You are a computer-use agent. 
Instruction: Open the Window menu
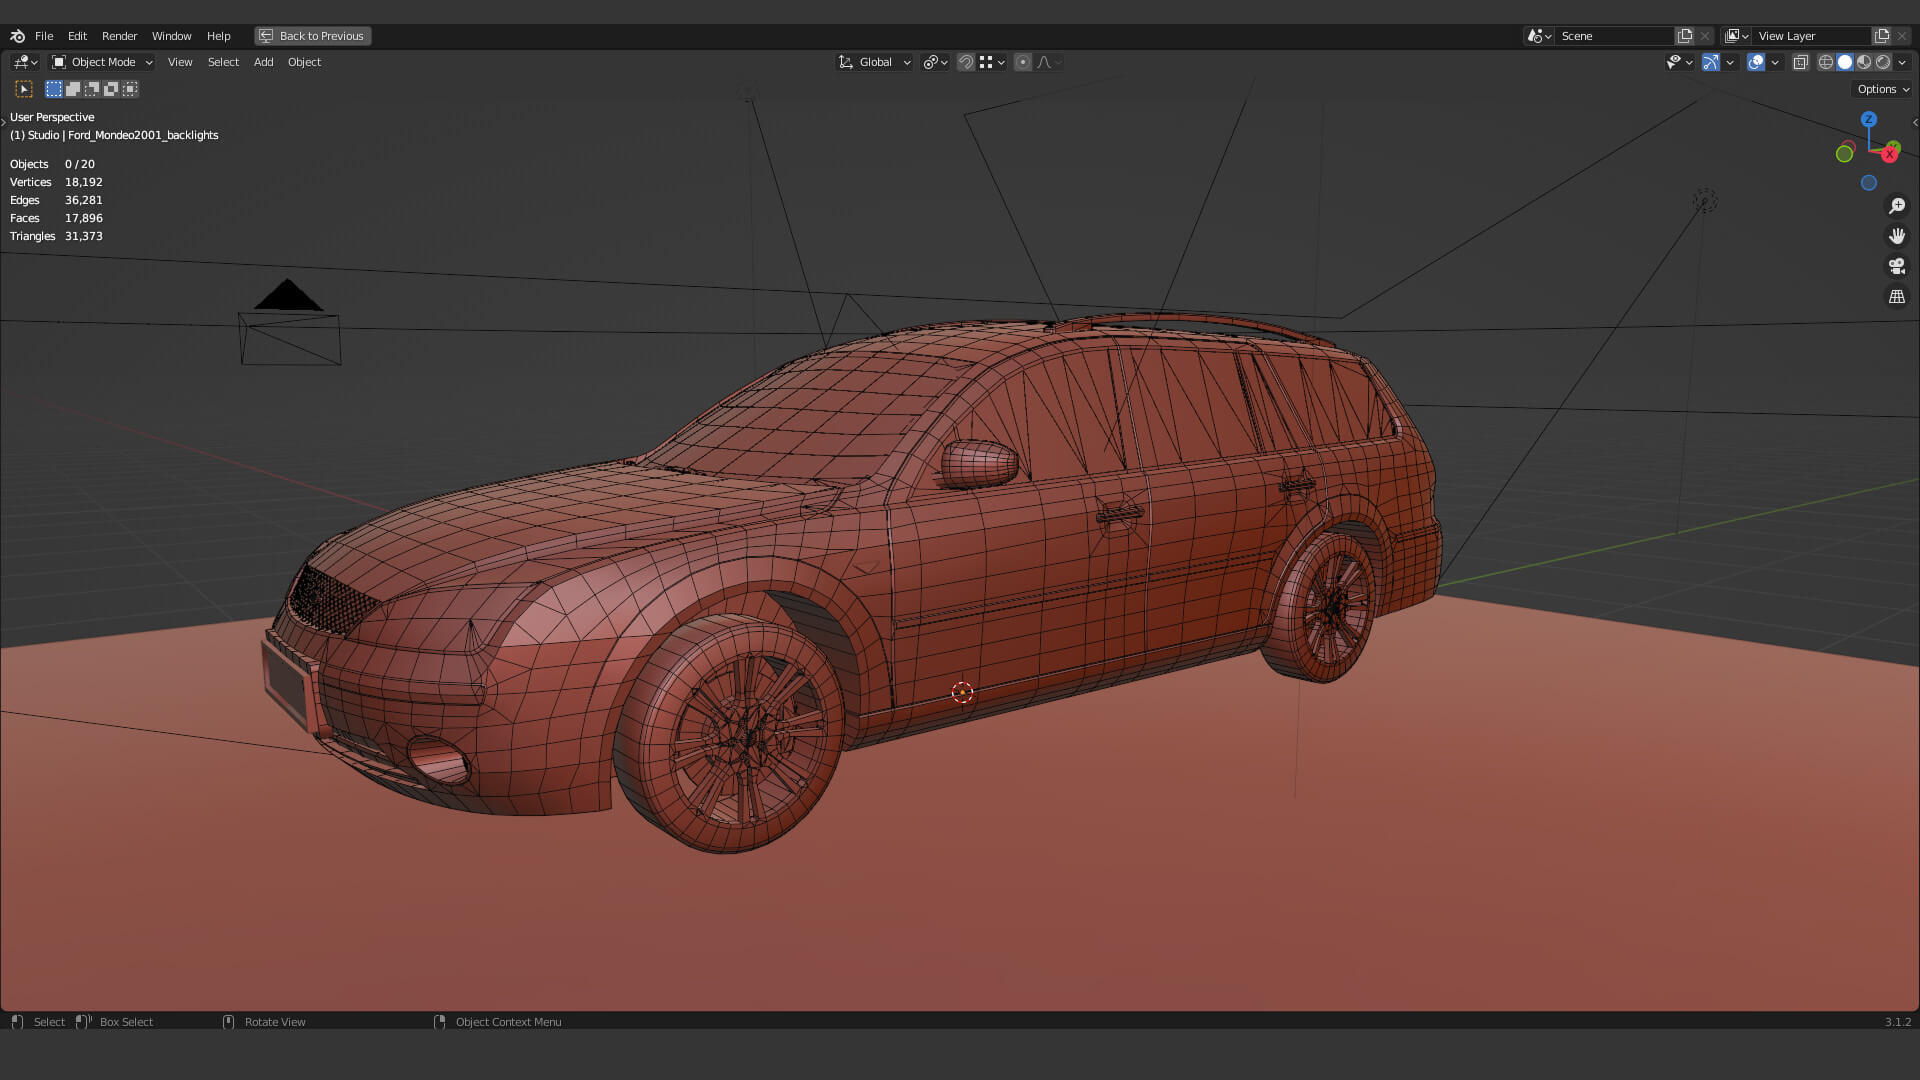coord(171,36)
